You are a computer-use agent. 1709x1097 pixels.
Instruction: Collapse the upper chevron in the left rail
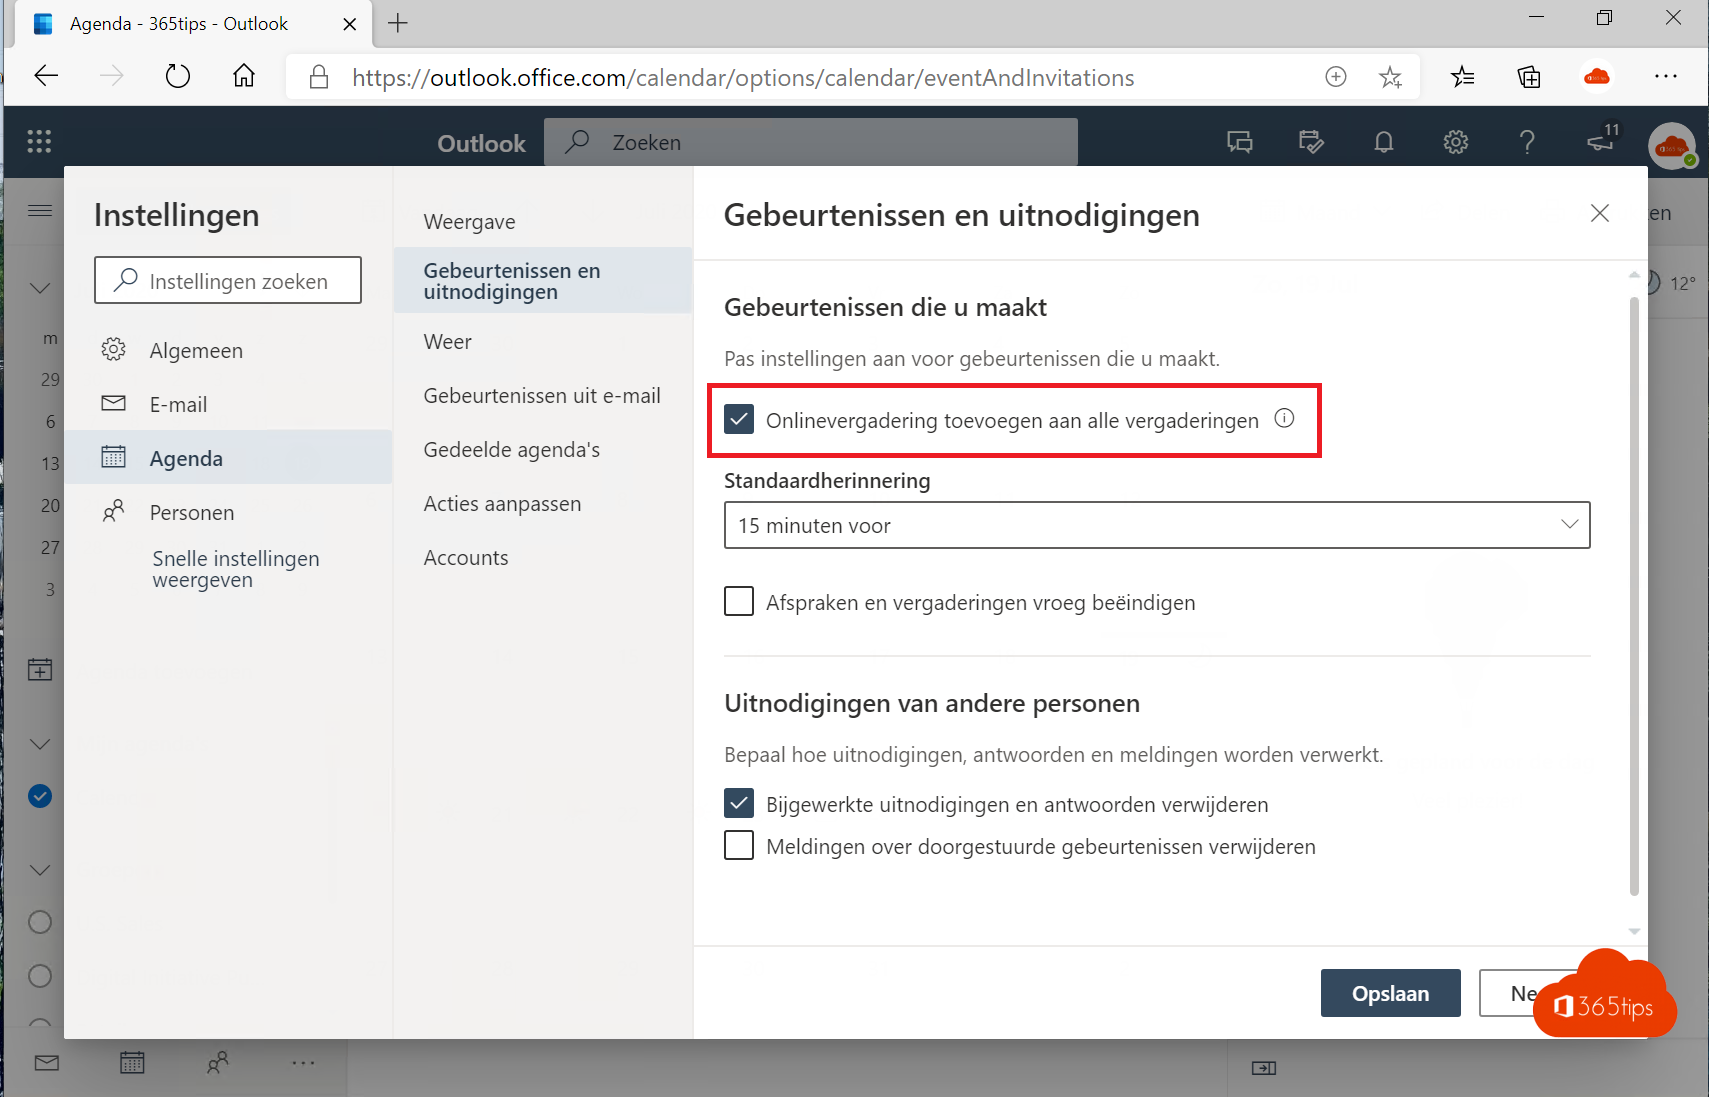point(39,288)
